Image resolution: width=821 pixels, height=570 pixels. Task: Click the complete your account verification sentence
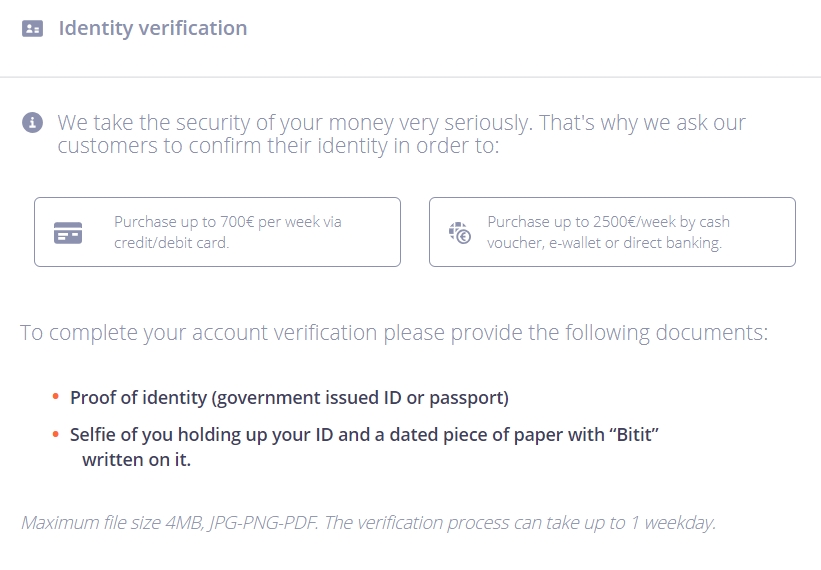point(394,333)
